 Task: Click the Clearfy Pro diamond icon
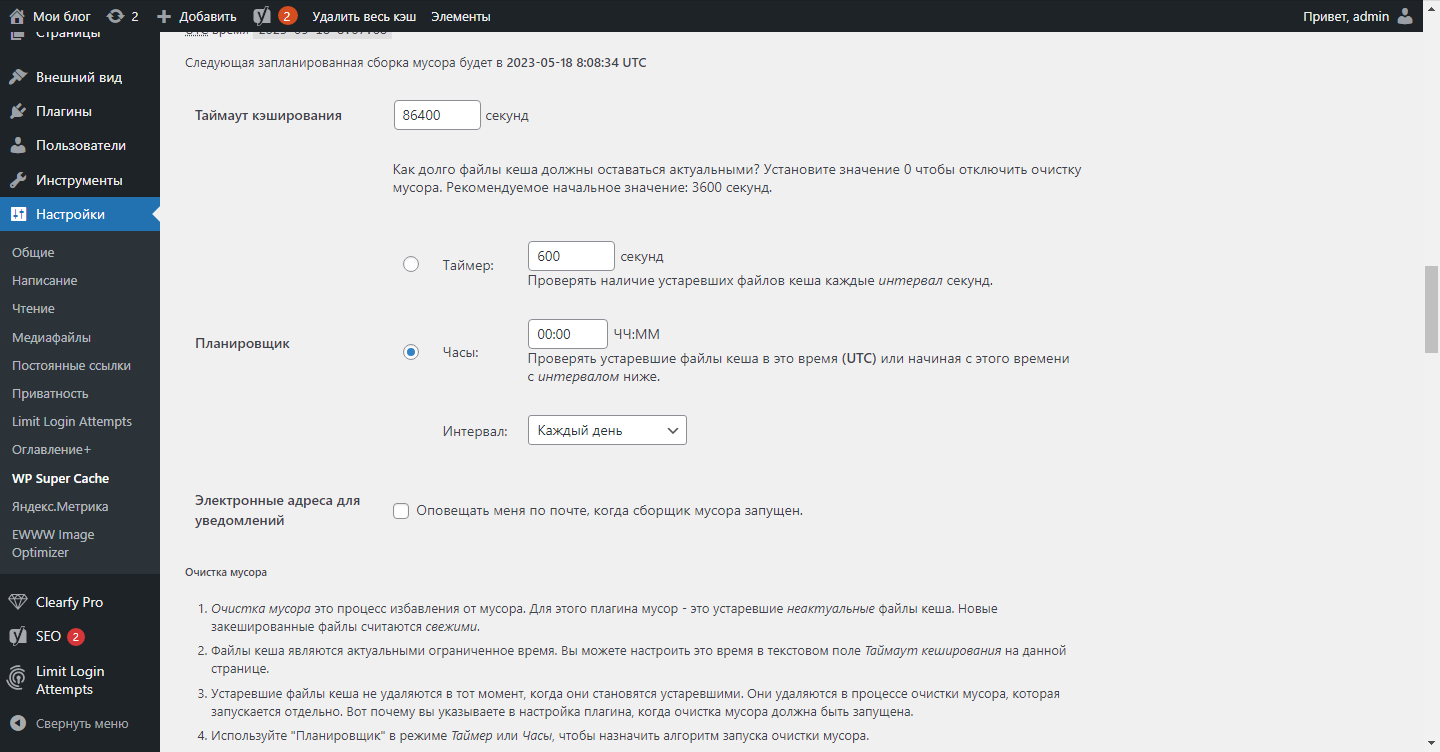[x=18, y=602]
